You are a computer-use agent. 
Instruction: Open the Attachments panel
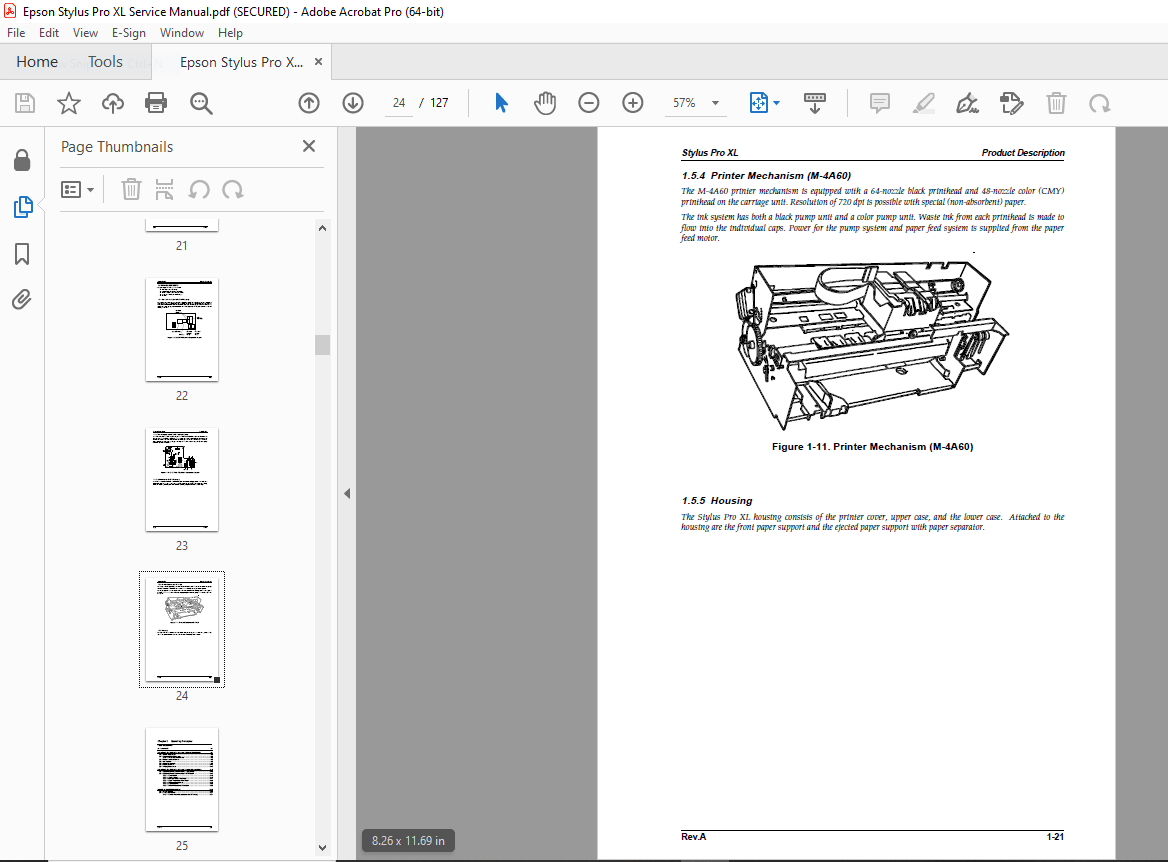[x=24, y=299]
